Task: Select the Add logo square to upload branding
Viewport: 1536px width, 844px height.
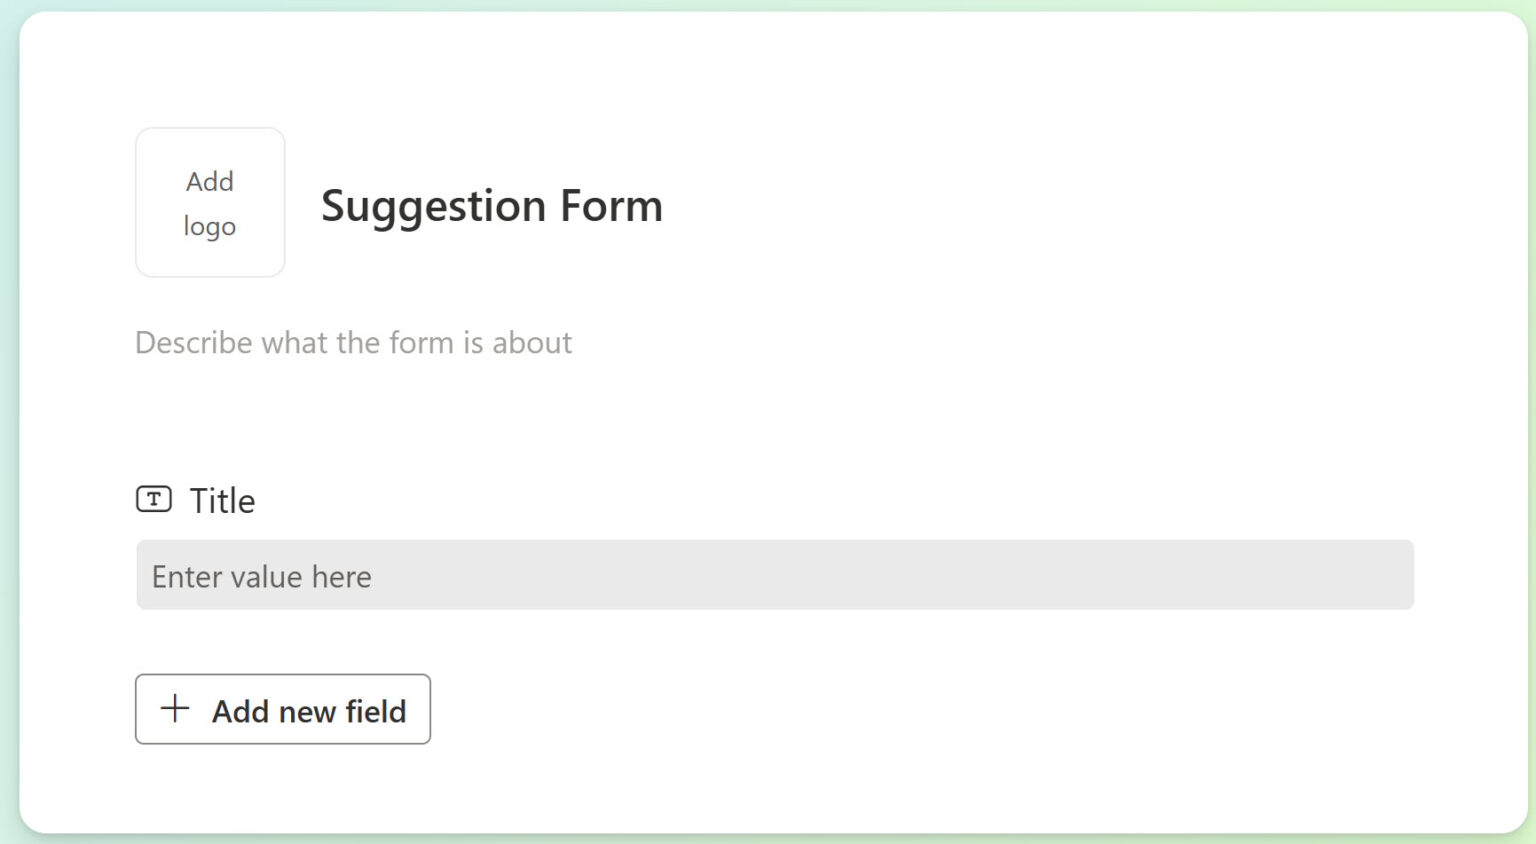Action: [209, 201]
